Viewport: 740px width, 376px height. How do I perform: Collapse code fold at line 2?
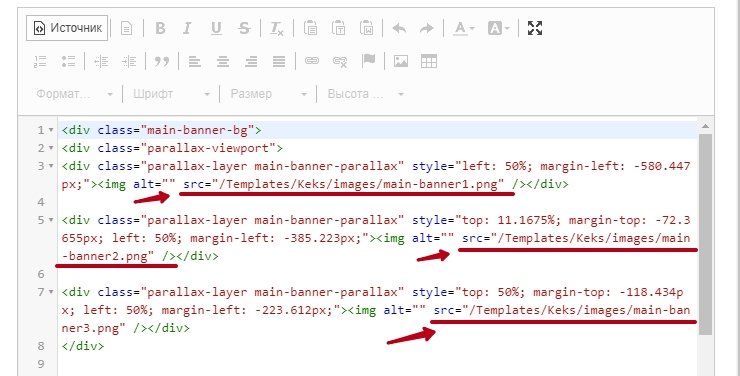(x=51, y=148)
